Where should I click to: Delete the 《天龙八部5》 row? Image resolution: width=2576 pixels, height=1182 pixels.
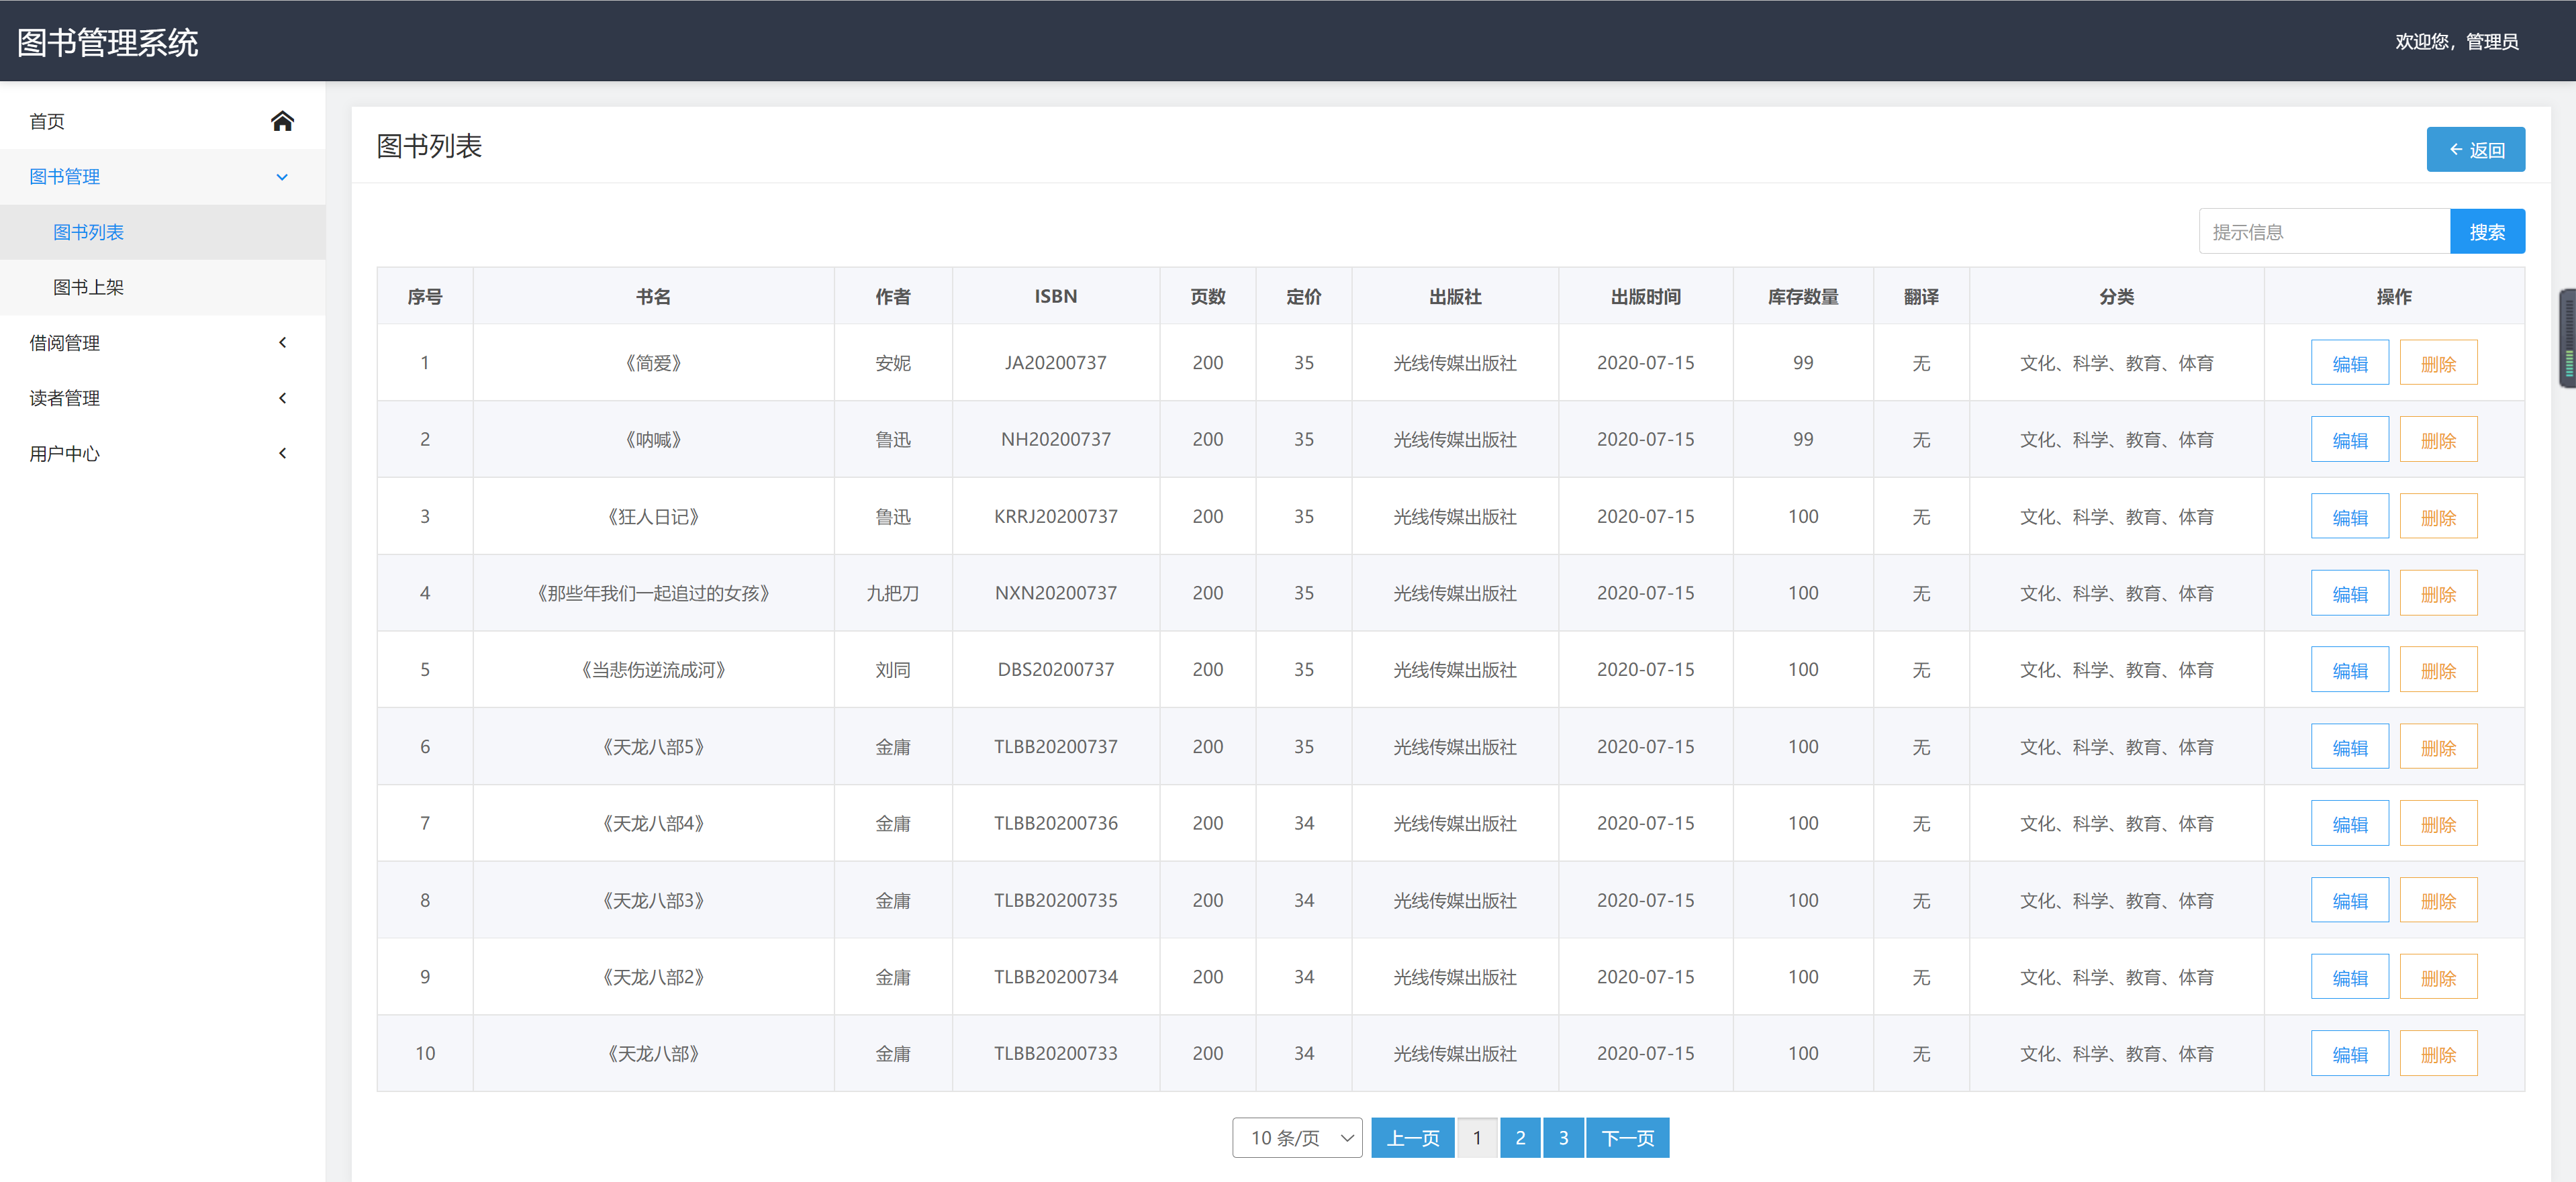tap(2438, 747)
